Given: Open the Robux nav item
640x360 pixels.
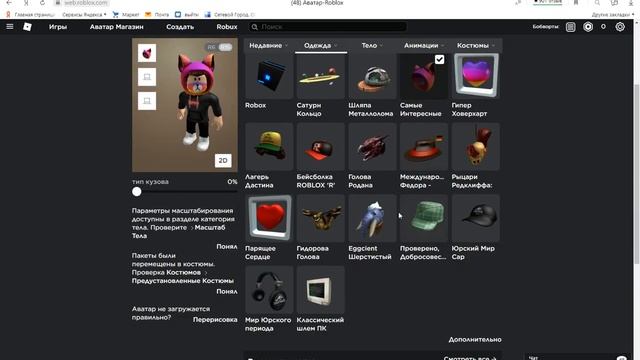Looking at the screenshot, I should click(227, 27).
